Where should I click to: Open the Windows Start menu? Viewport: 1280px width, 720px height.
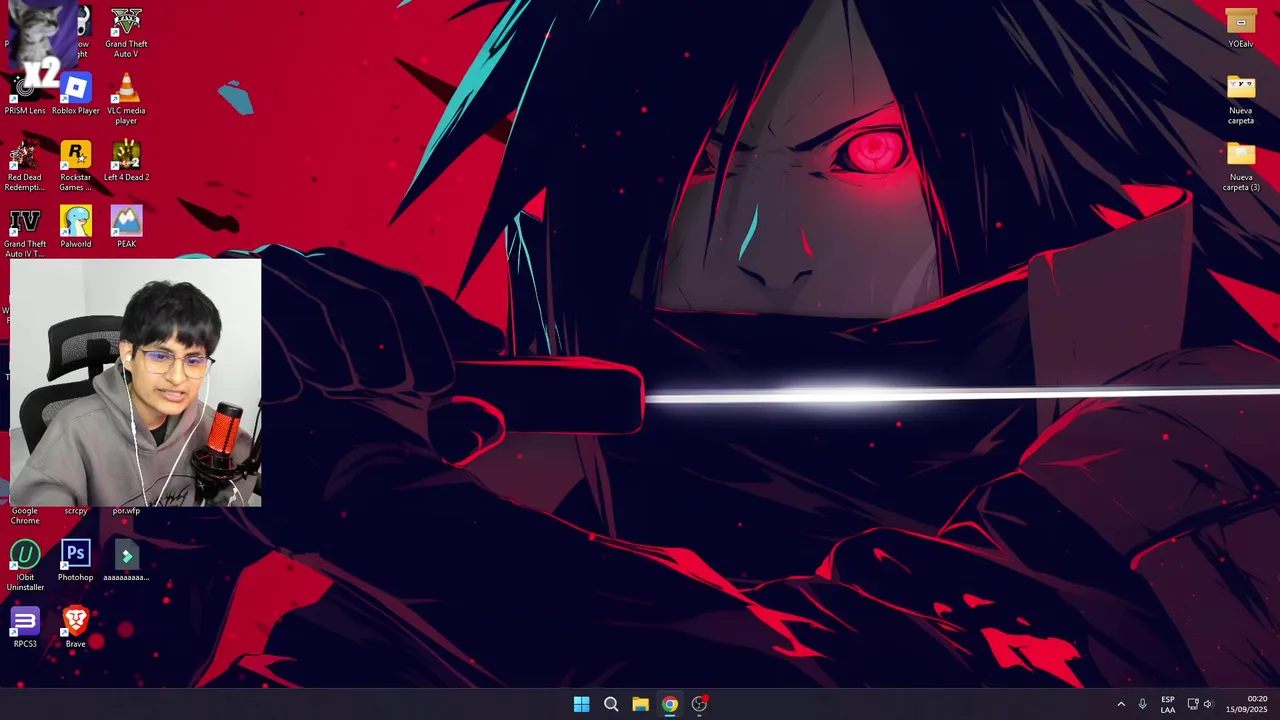[581, 704]
